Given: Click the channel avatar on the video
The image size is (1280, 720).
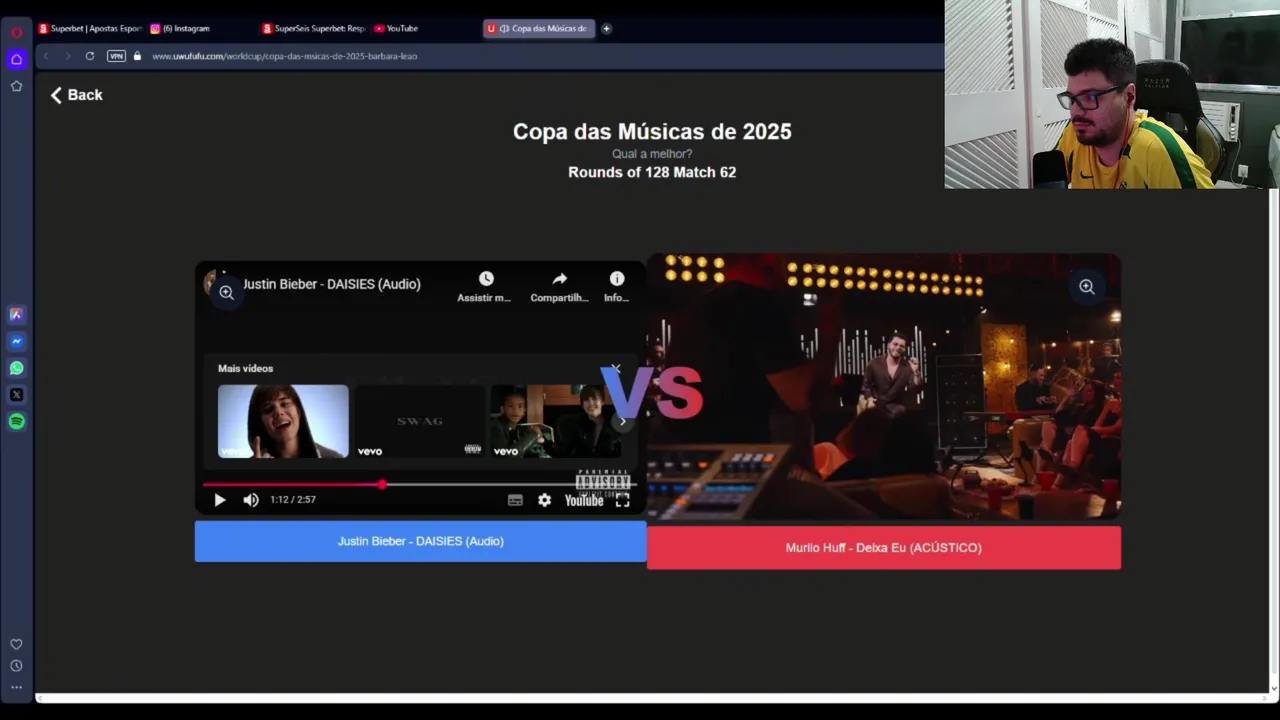Looking at the screenshot, I should (x=213, y=282).
